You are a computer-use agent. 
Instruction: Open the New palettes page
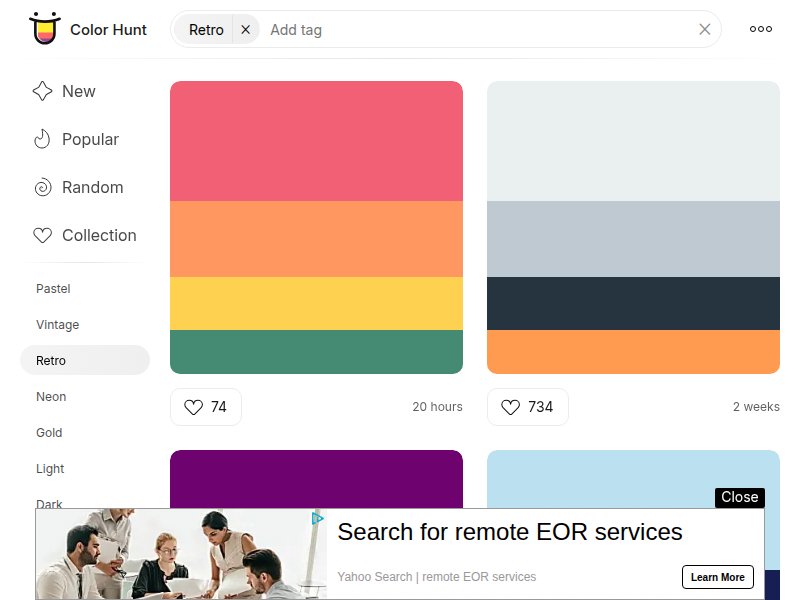pyautogui.click(x=78, y=91)
